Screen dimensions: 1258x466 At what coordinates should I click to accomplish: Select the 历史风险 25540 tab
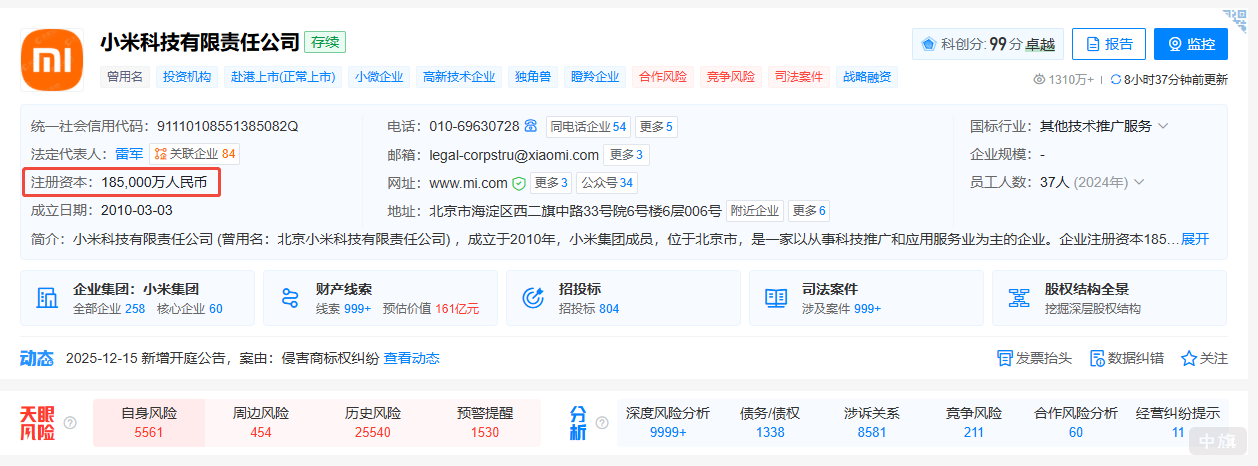click(373, 423)
